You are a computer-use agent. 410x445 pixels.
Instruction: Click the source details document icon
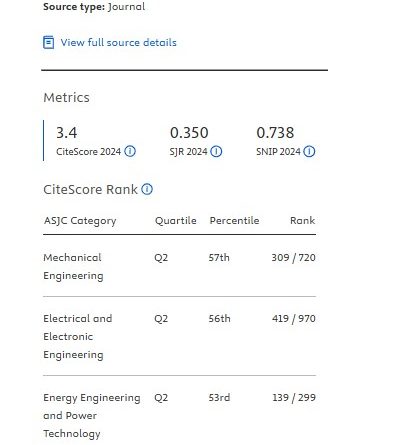point(49,42)
